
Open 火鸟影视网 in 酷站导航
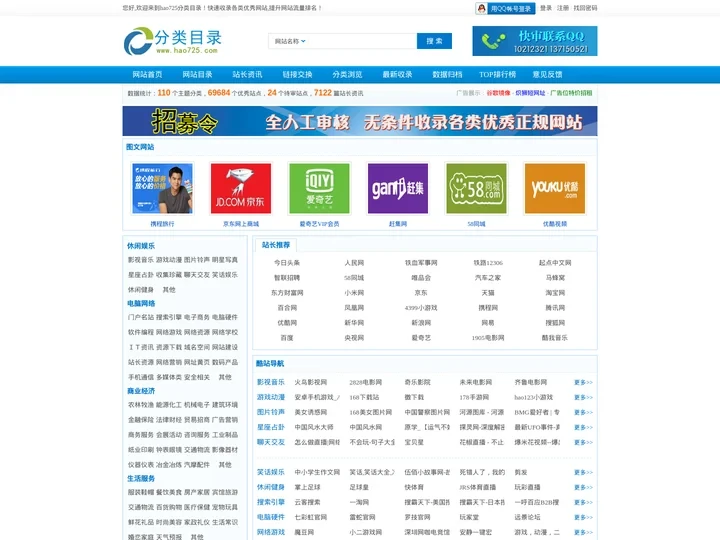coord(311,382)
